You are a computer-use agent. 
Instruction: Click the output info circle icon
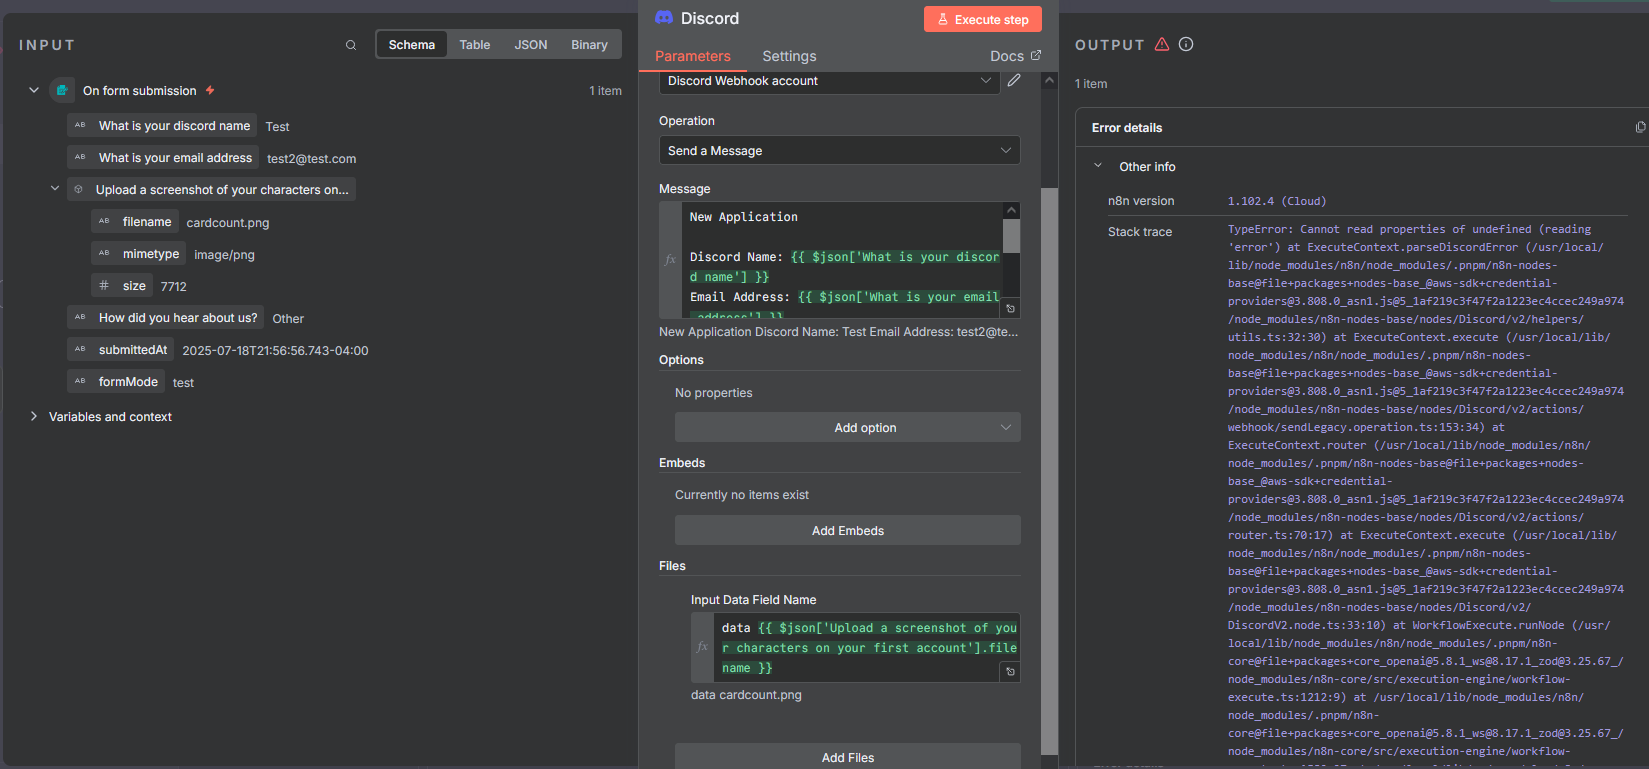point(1186,44)
